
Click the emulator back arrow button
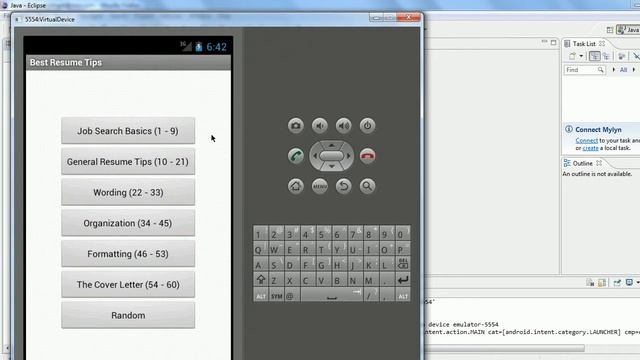click(343, 186)
